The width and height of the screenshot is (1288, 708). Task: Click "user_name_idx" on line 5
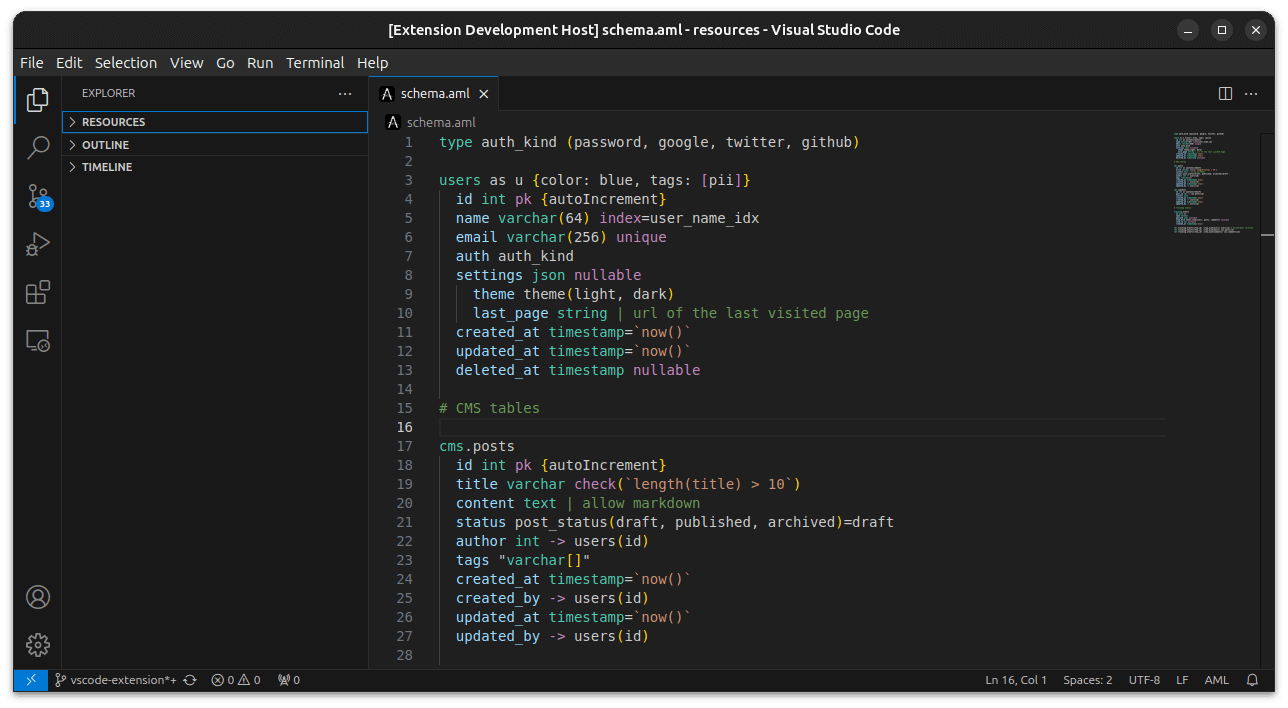point(705,218)
